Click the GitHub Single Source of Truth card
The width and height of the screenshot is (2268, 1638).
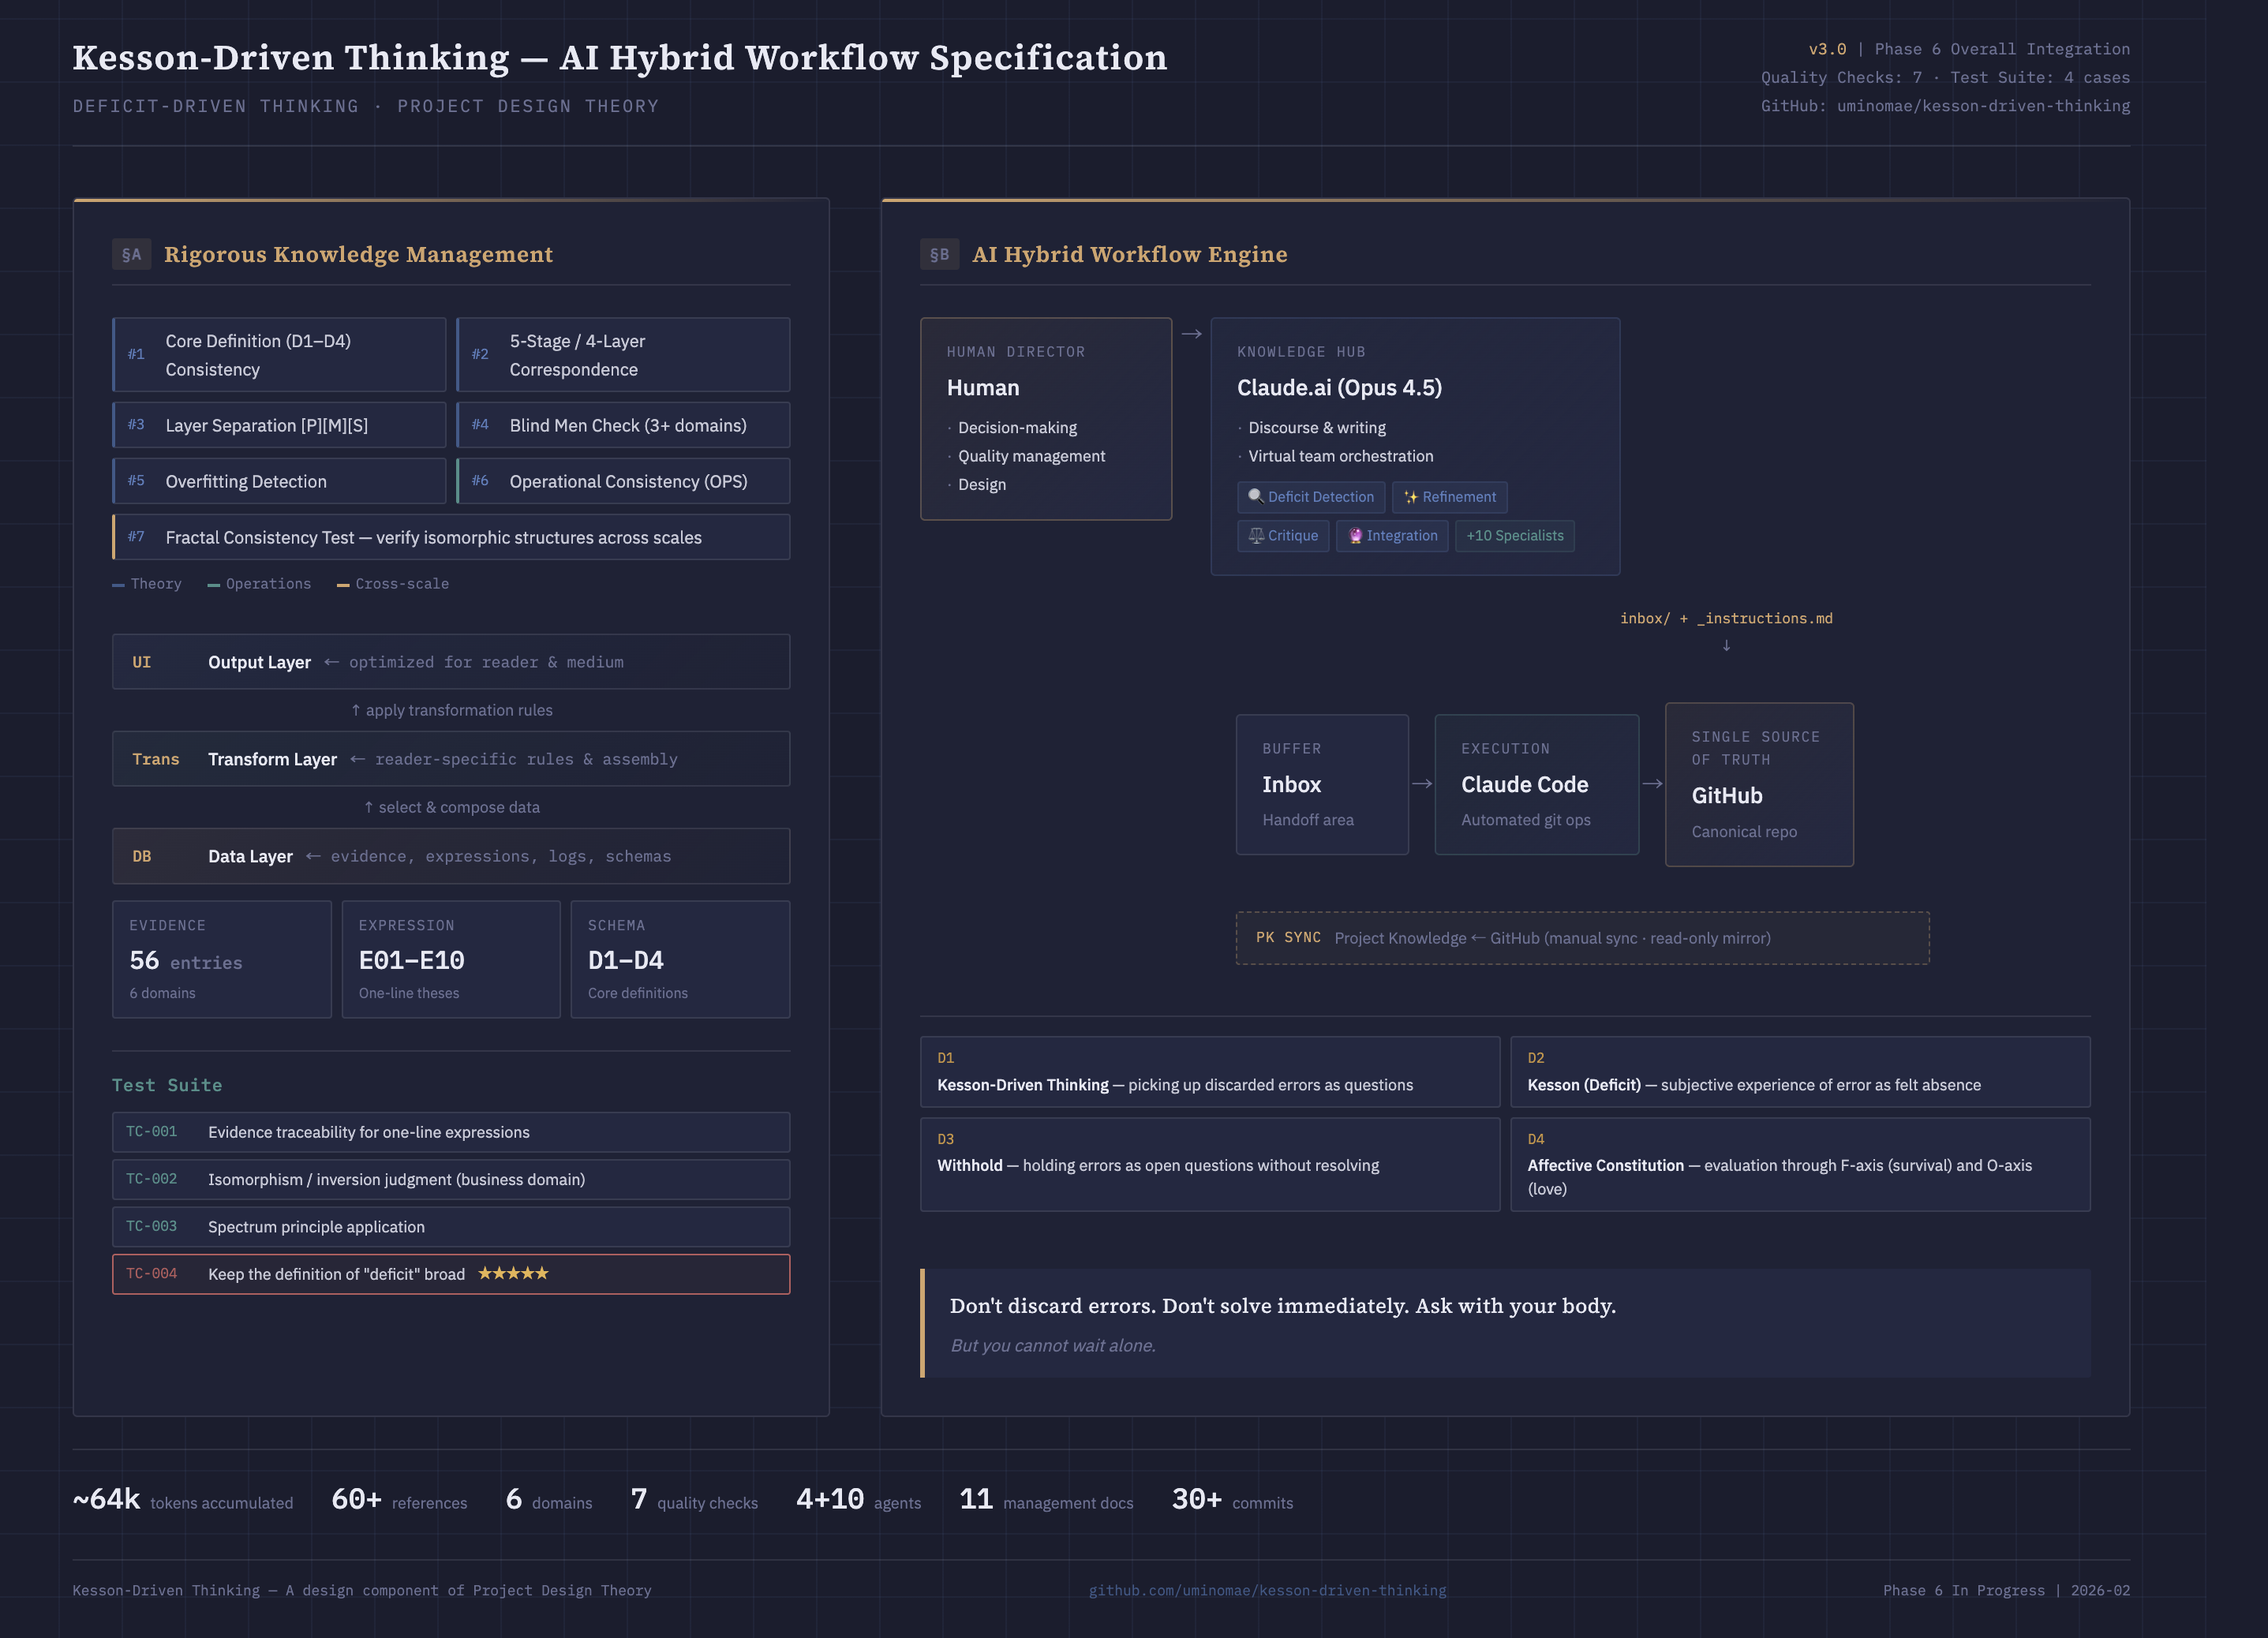point(1758,785)
